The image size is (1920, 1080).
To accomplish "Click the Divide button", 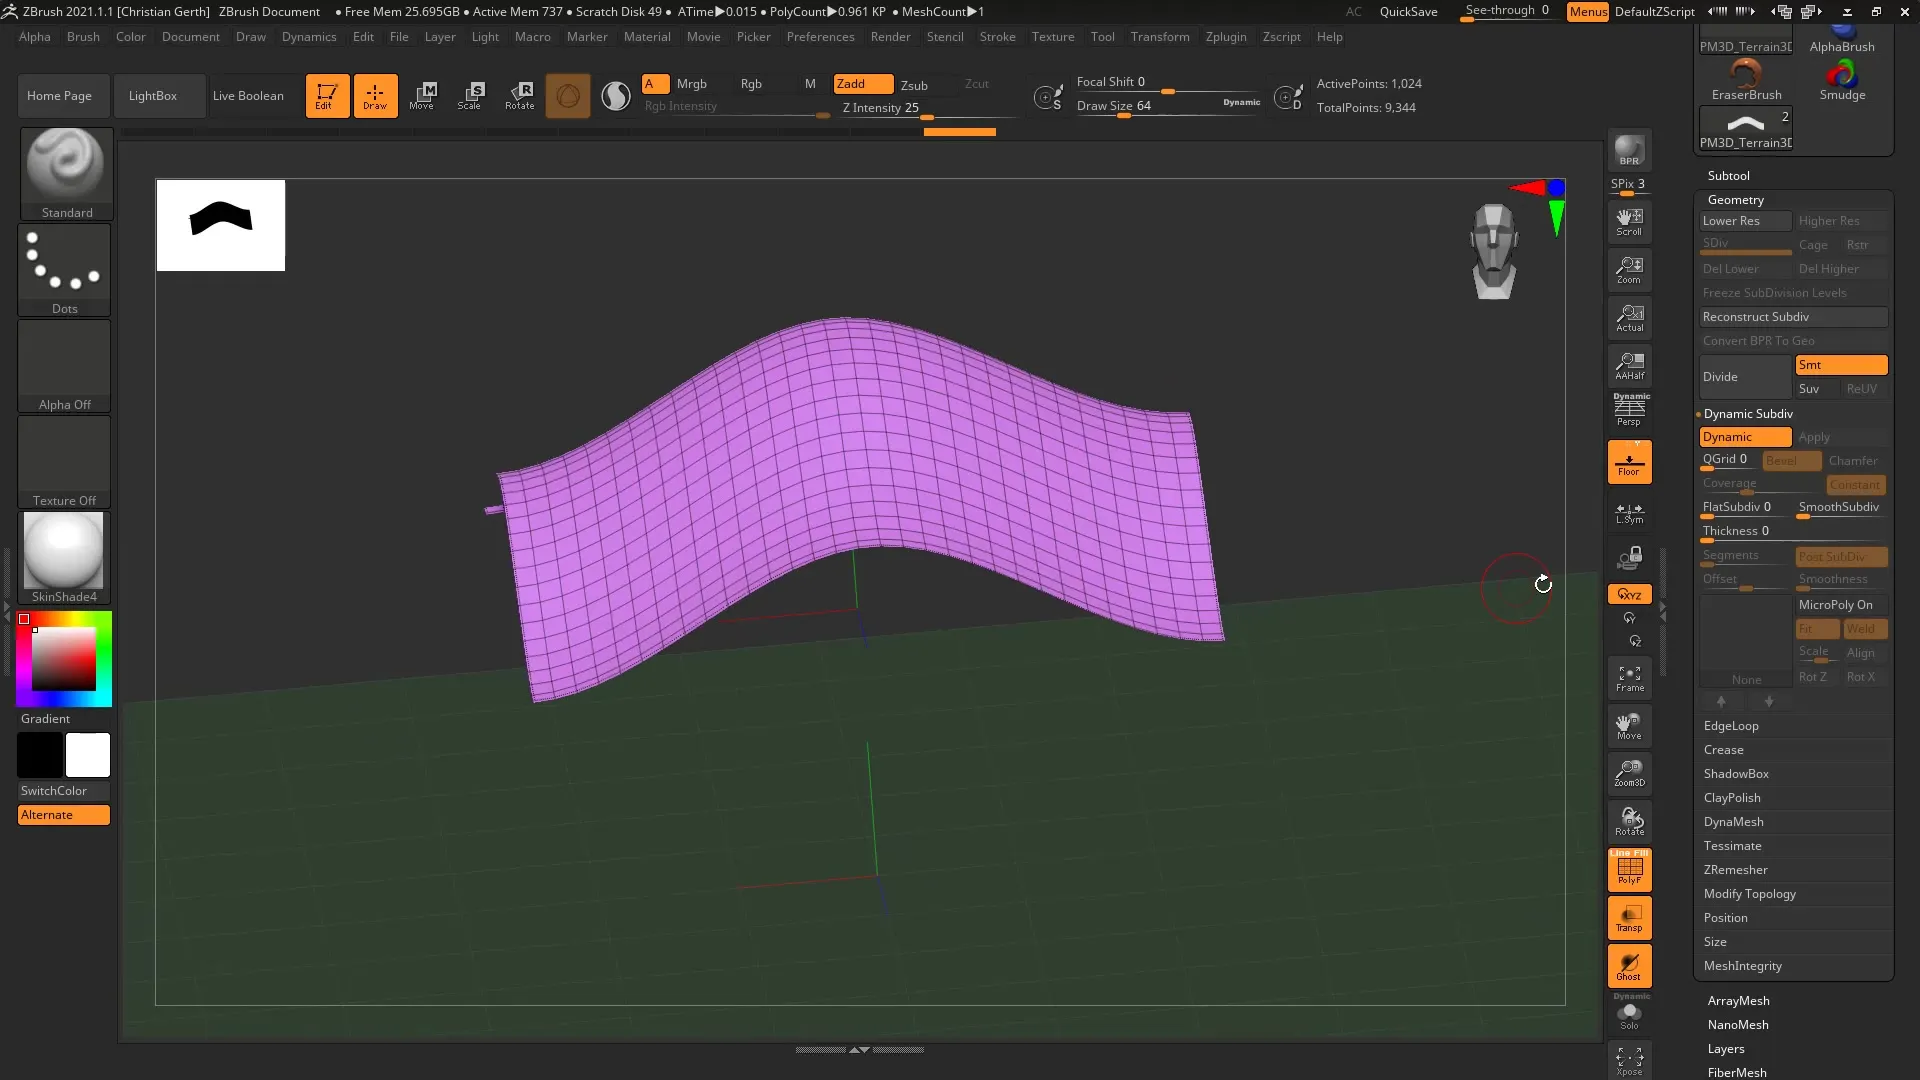I will (1745, 377).
